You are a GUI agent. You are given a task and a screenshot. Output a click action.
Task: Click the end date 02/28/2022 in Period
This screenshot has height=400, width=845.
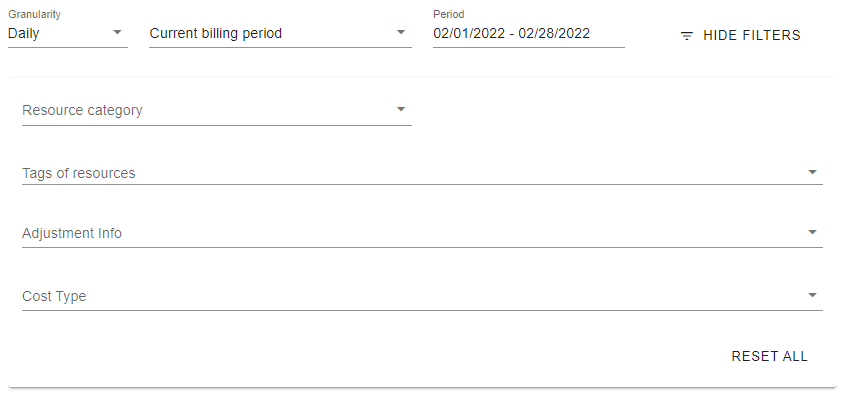point(554,34)
